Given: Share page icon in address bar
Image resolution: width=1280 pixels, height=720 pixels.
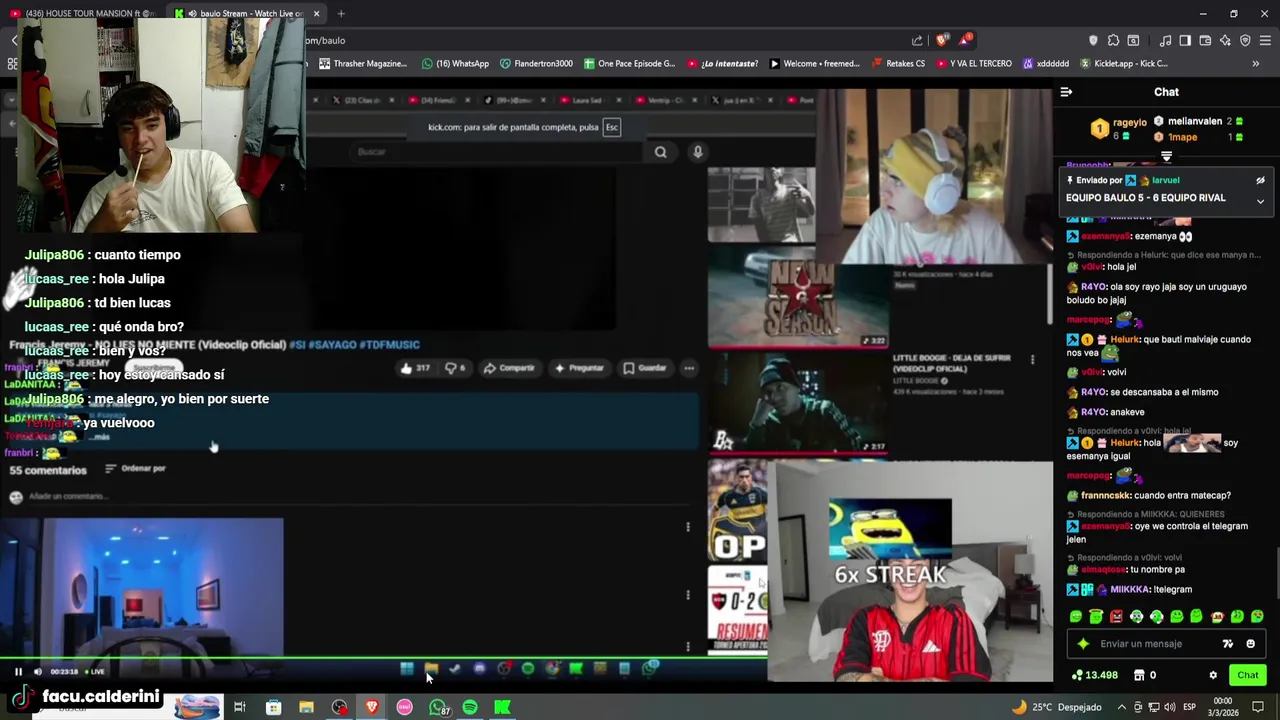Looking at the screenshot, I should (x=917, y=40).
